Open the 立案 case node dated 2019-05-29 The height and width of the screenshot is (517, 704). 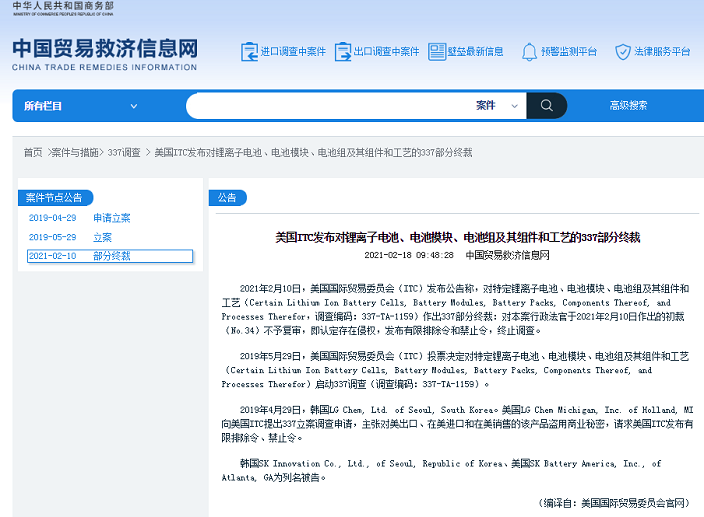(102, 237)
